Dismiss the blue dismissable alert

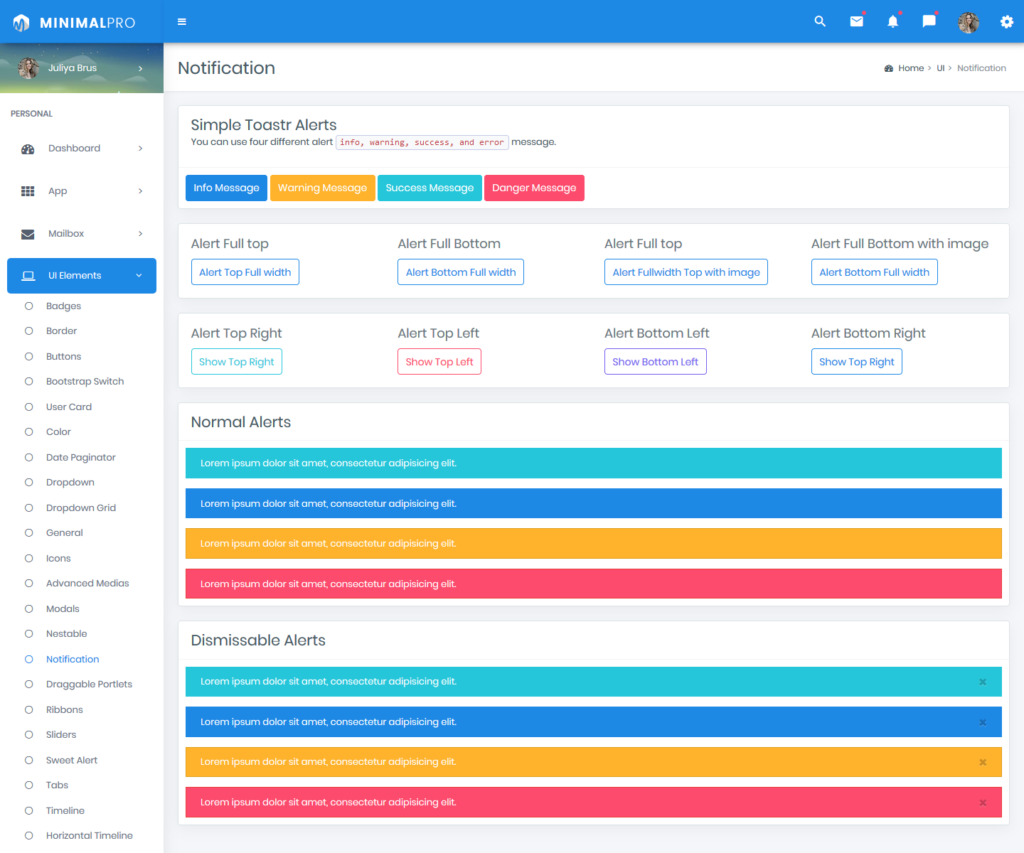(982, 722)
